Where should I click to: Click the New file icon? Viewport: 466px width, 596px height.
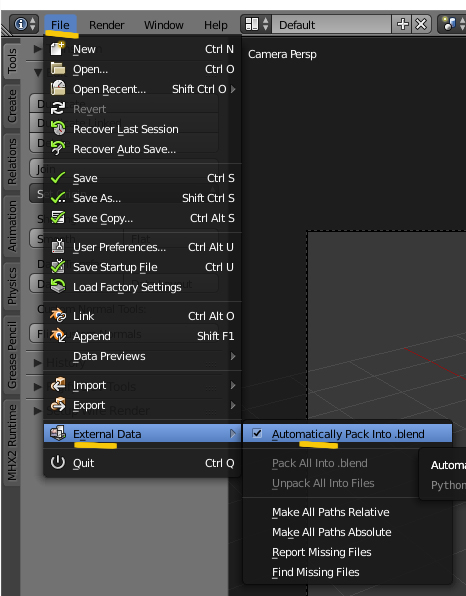(x=58, y=49)
